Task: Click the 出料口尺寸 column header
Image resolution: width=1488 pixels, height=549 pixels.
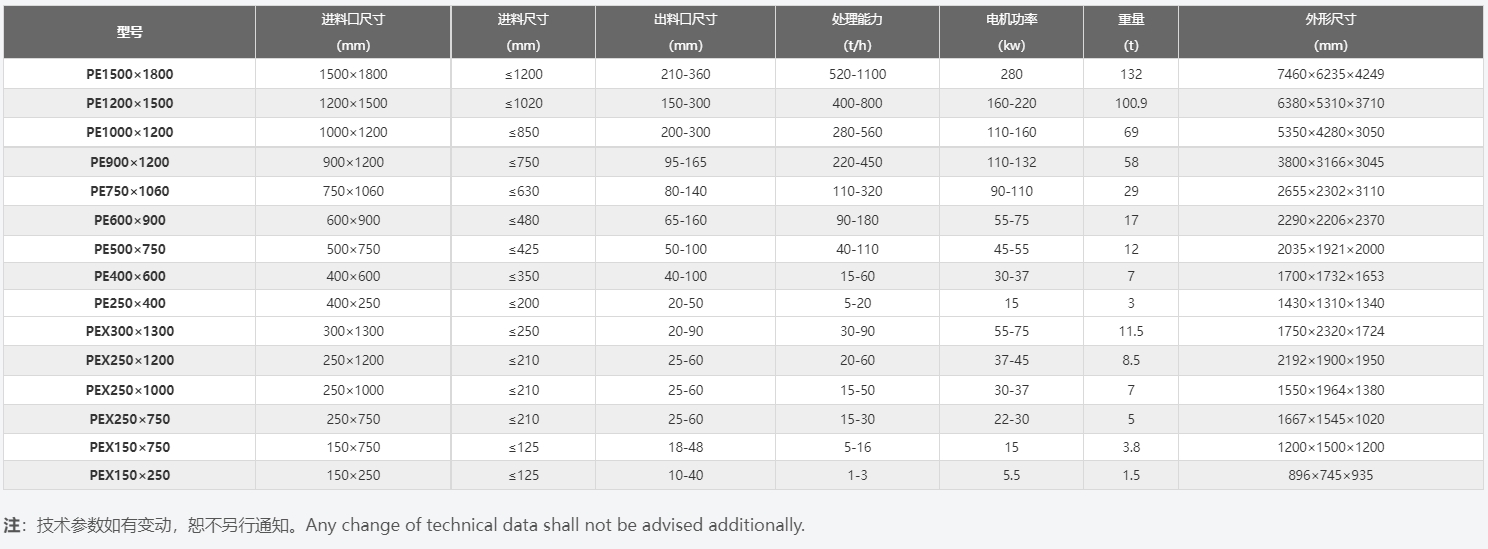Action: pos(685,32)
